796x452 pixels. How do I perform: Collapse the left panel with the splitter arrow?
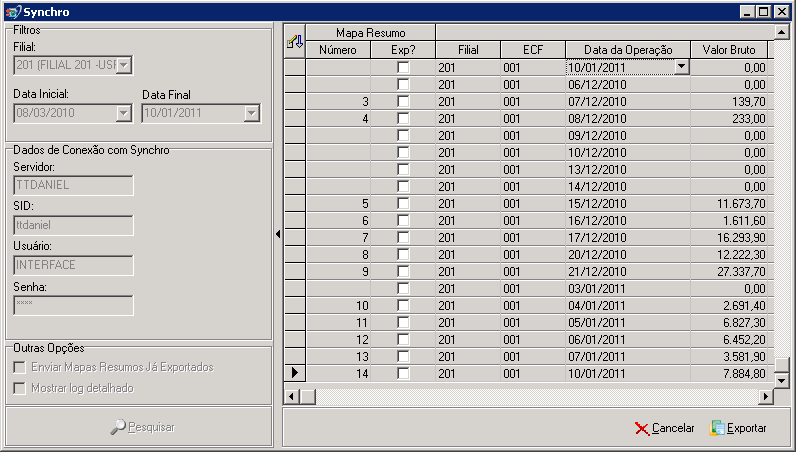pyautogui.click(x=278, y=234)
